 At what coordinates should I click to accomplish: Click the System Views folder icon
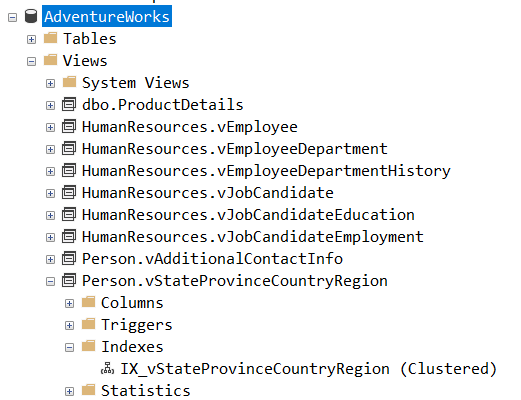(x=69, y=82)
